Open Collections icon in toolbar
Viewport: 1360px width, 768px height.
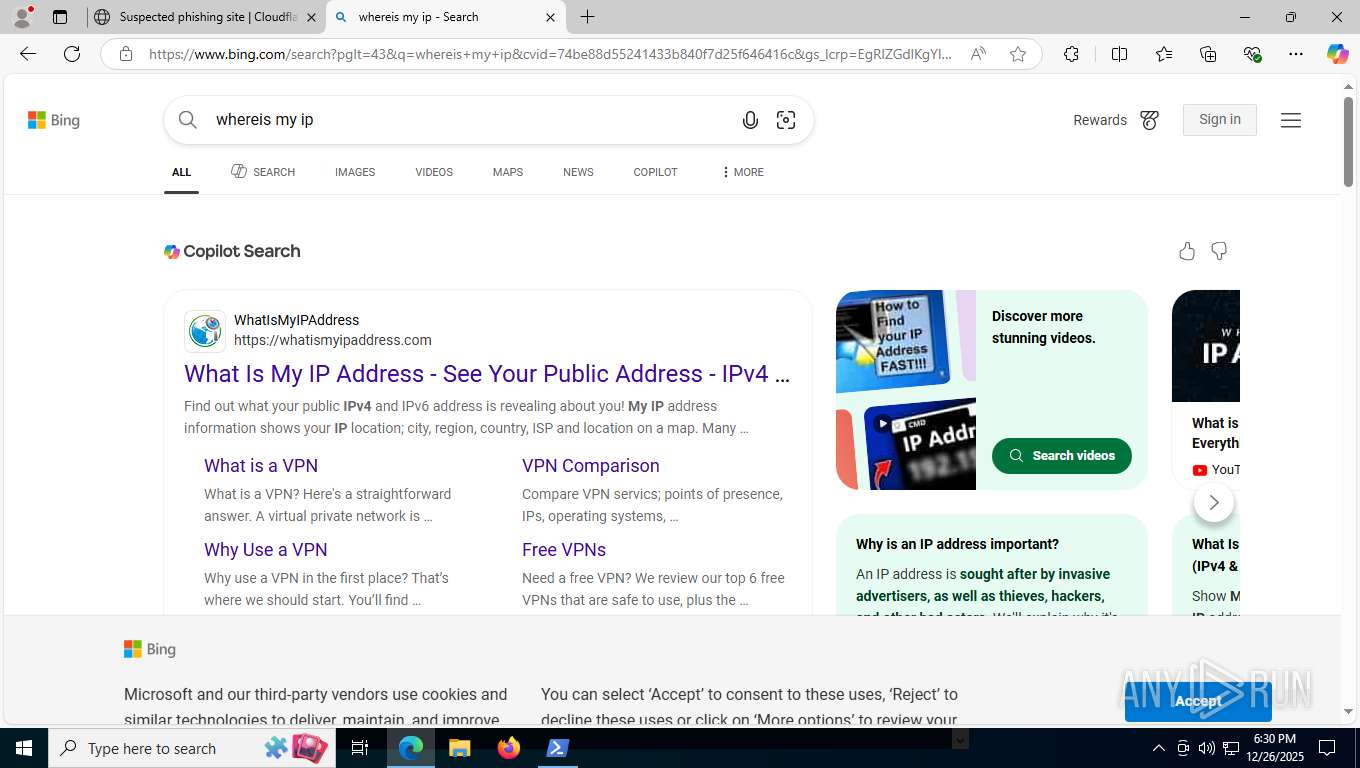click(x=1208, y=54)
